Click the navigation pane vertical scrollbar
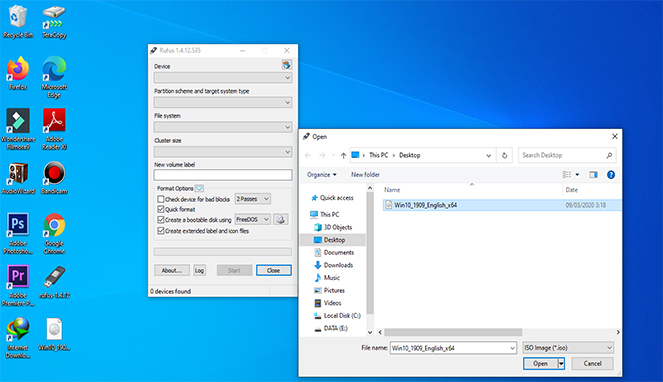 click(x=370, y=253)
